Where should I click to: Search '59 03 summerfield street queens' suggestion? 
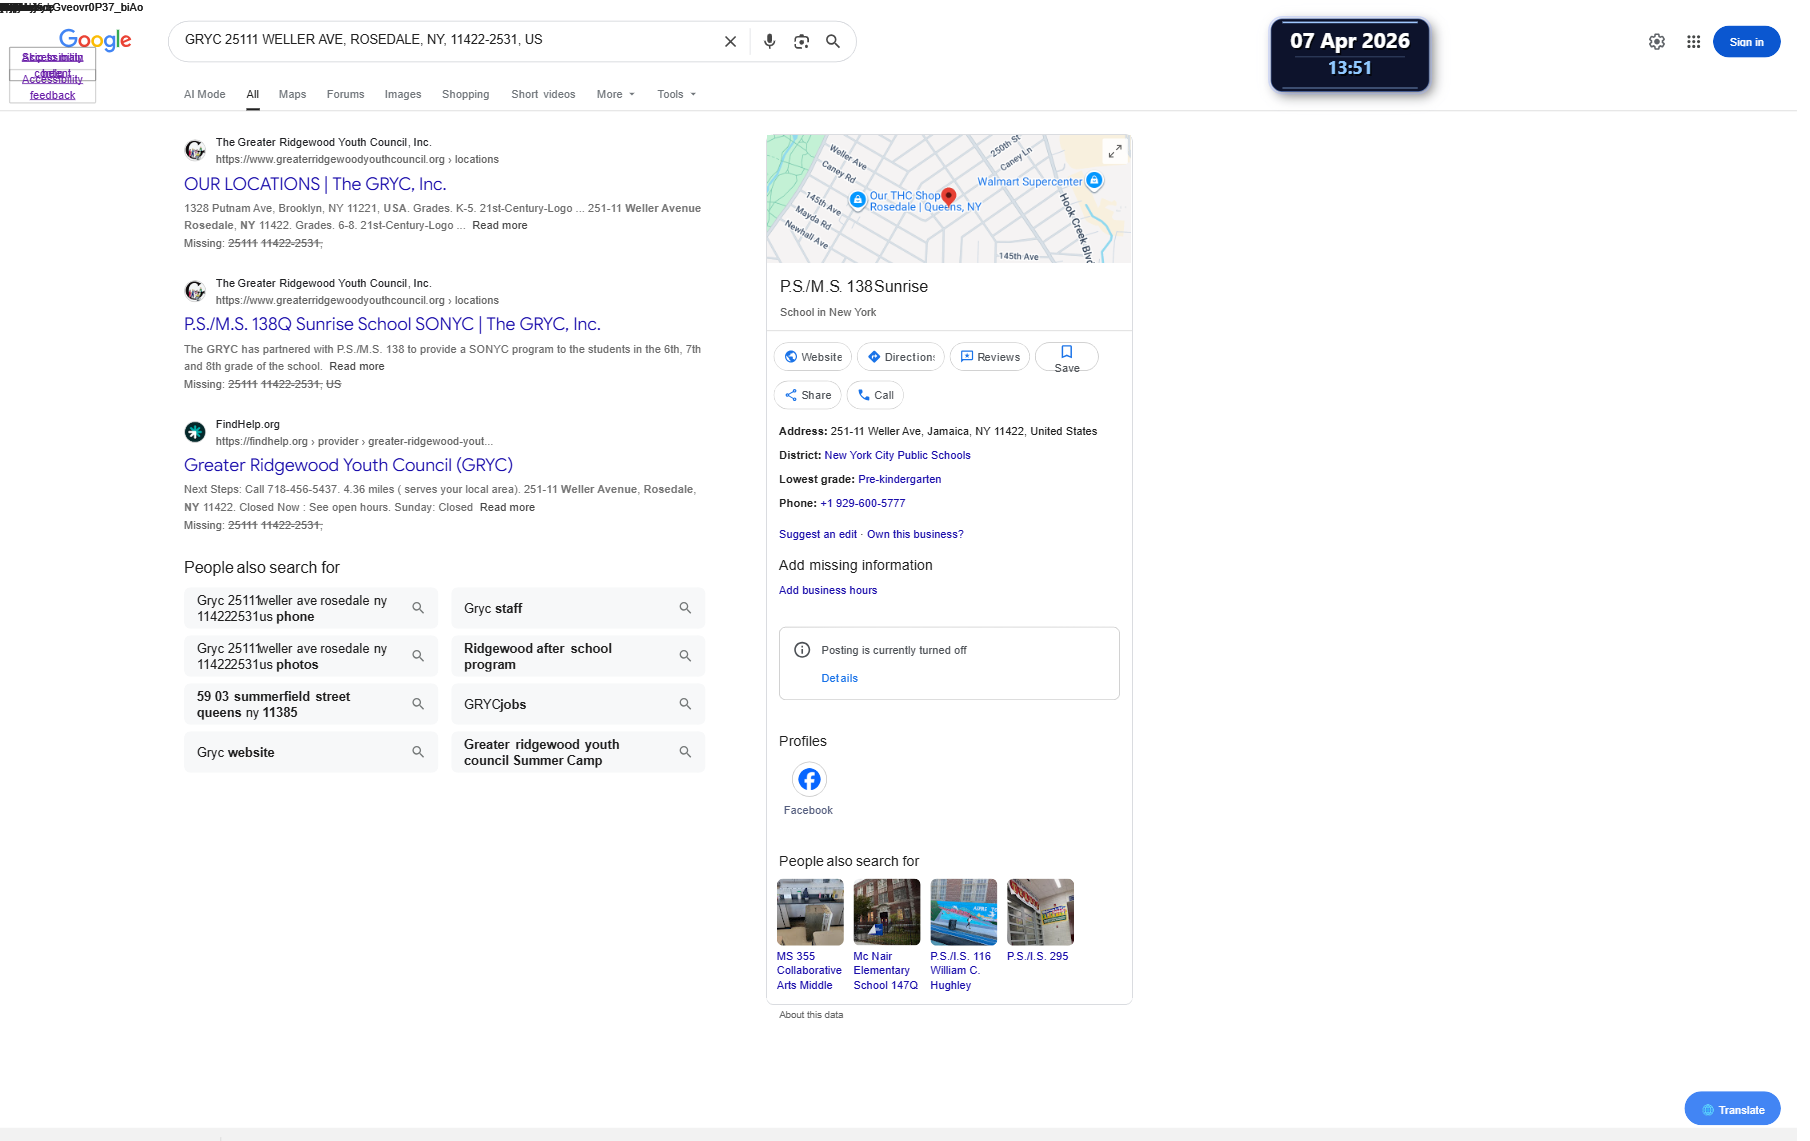[x=311, y=704]
